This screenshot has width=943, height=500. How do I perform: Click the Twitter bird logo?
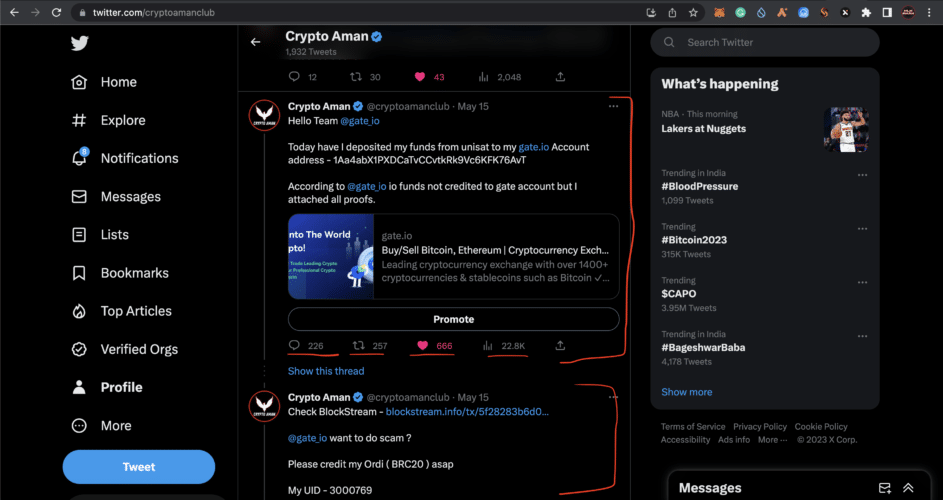point(80,43)
